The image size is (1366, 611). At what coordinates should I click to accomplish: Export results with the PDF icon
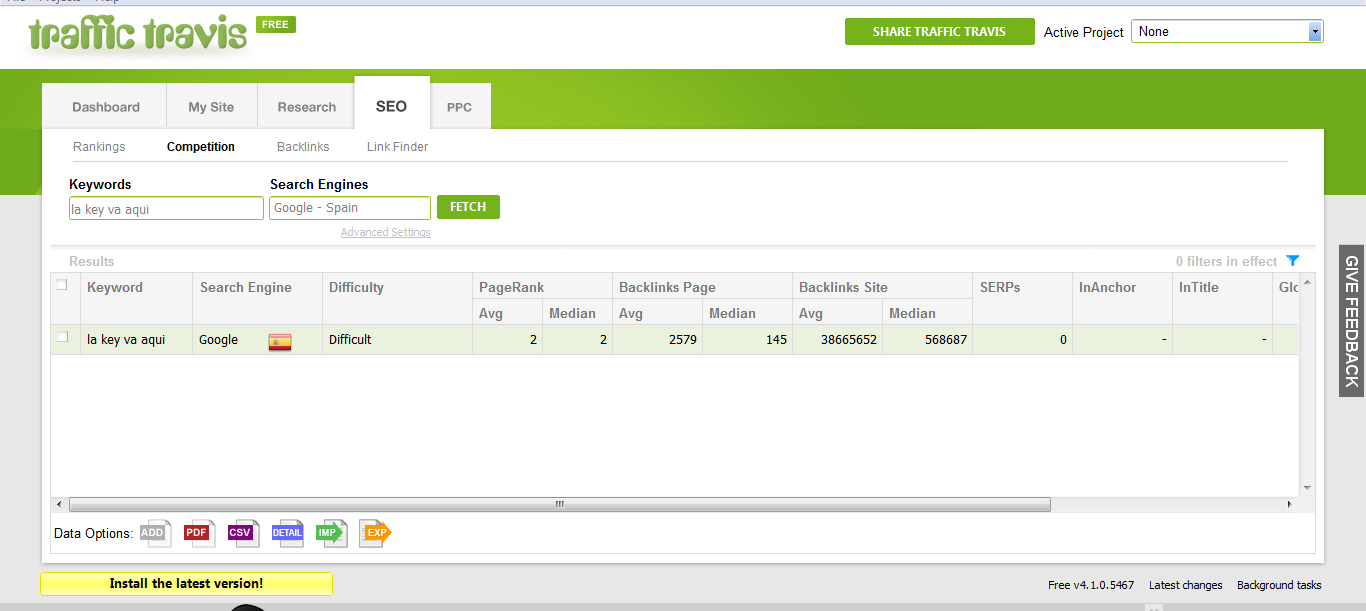199,533
